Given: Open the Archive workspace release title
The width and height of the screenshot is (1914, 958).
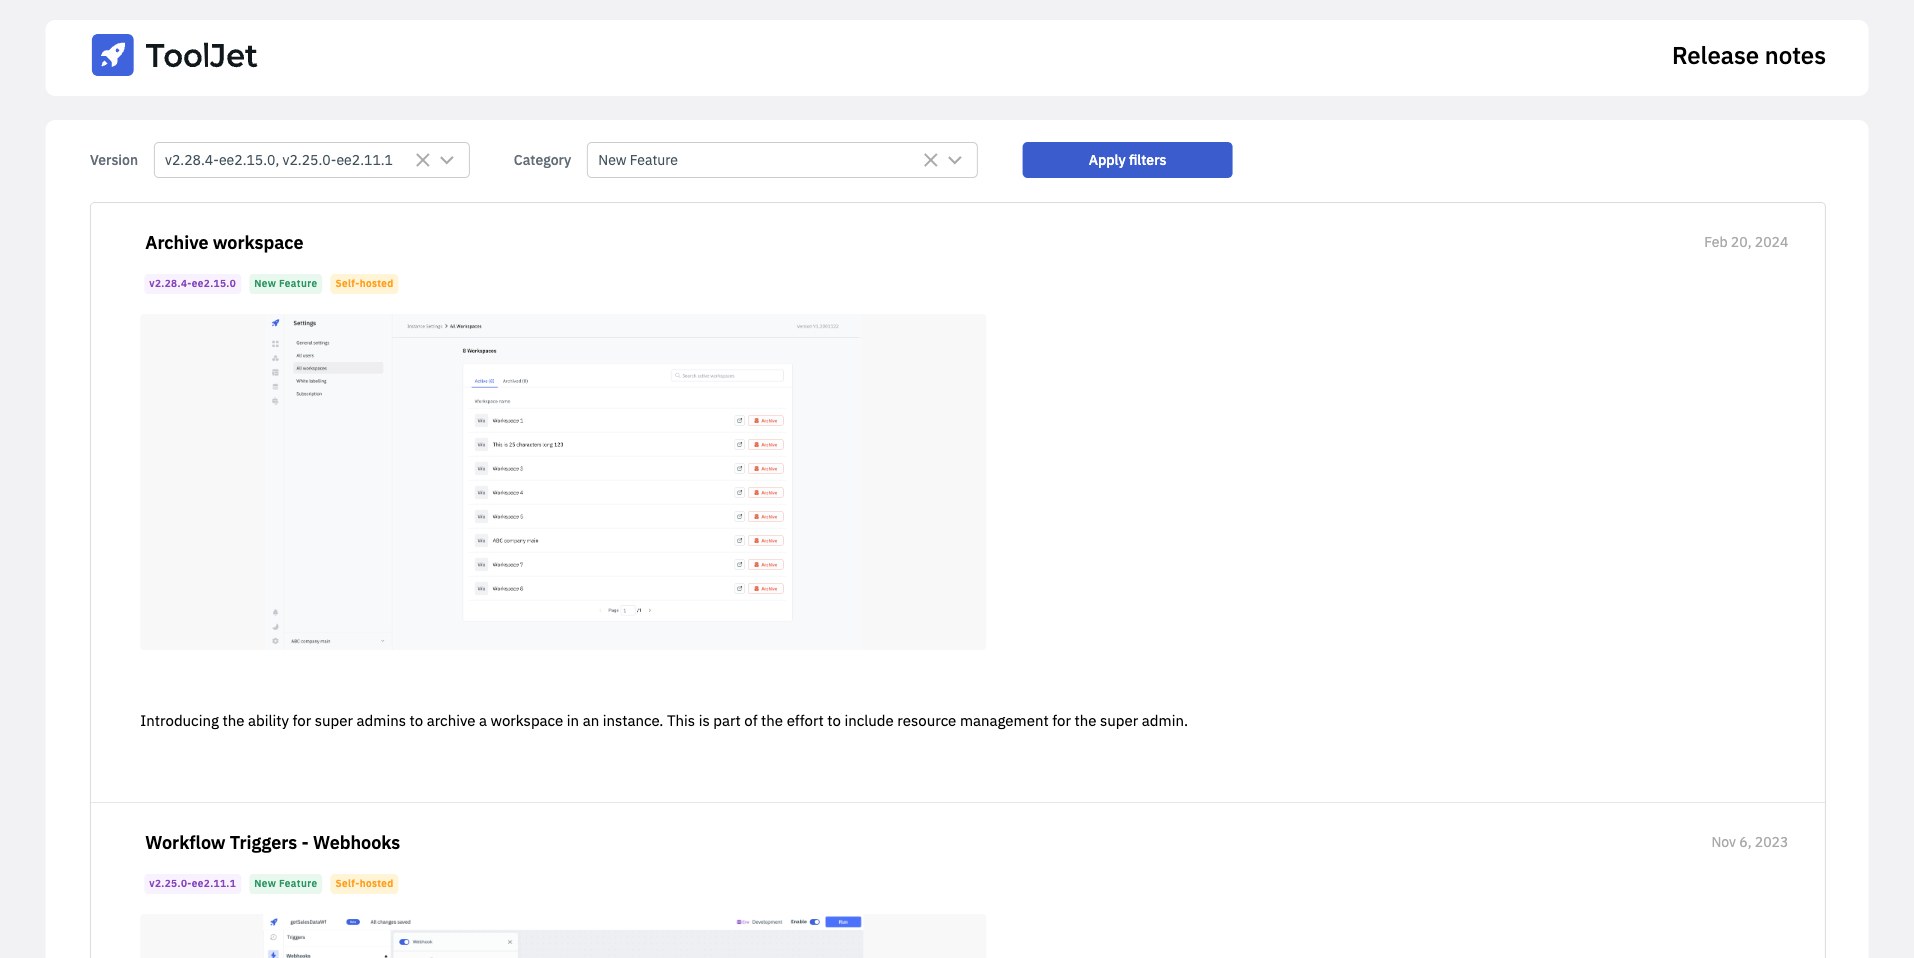Looking at the screenshot, I should [x=224, y=243].
